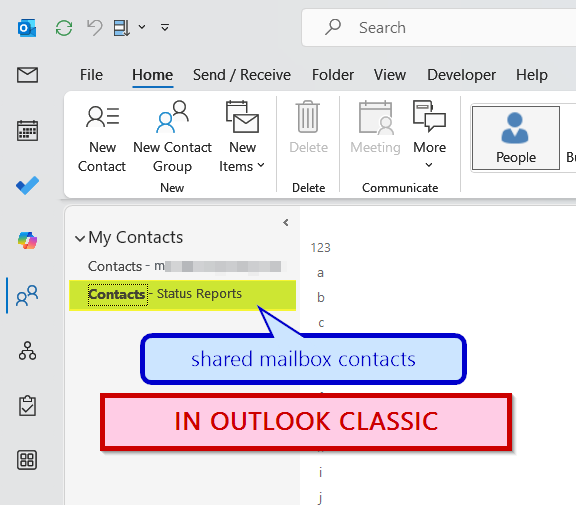The width and height of the screenshot is (576, 505).
Task: Click Send/Receive All Folders sync icon
Action: point(64,28)
